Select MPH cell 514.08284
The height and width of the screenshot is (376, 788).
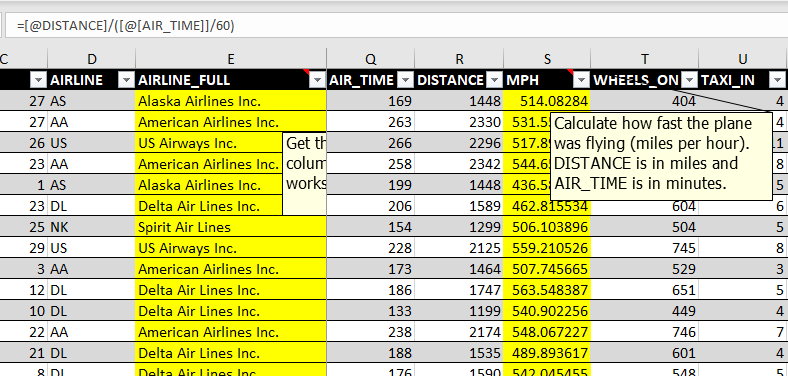tap(547, 101)
